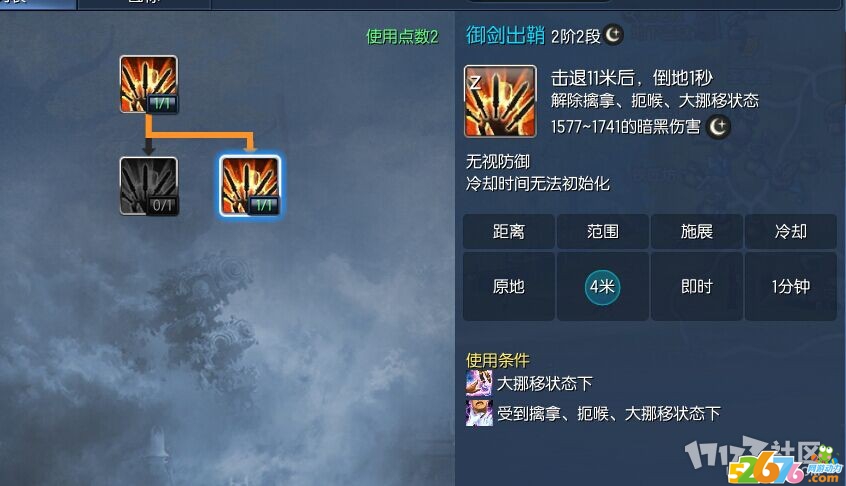Click the 御剑出鞘 skill title
The width and height of the screenshot is (846, 486).
click(x=505, y=35)
